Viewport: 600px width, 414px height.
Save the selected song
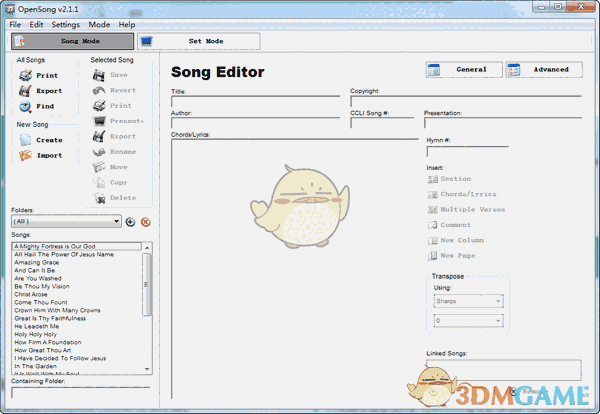110,75
